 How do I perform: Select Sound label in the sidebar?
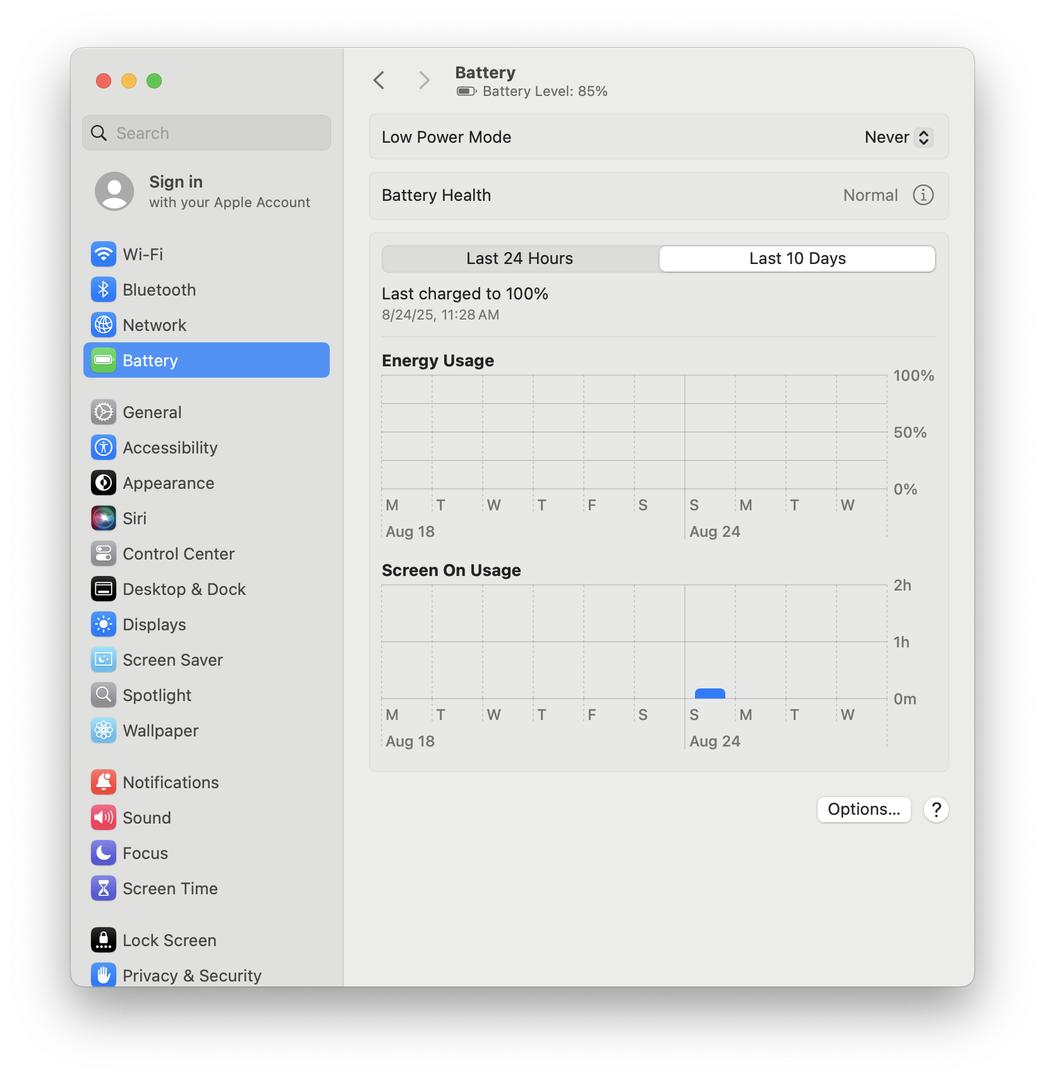coord(147,818)
